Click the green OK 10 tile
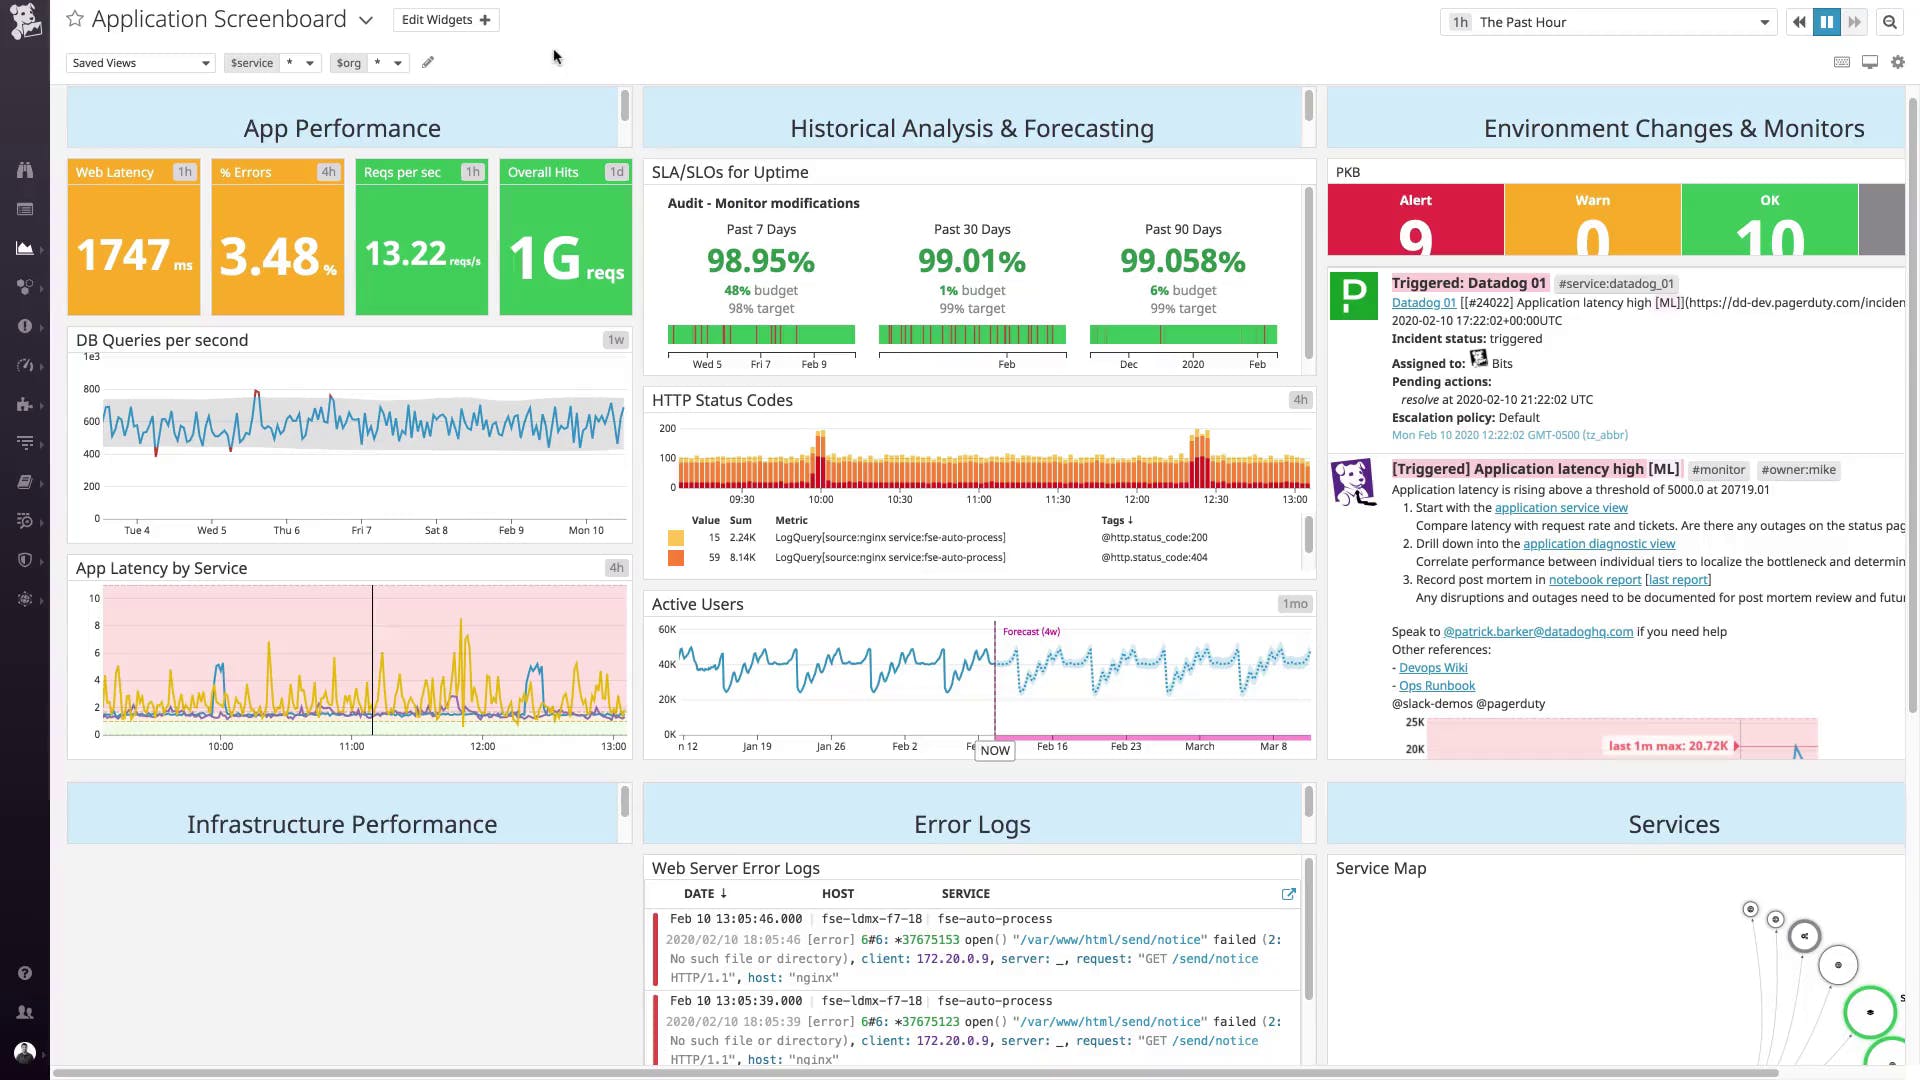 (x=1770, y=220)
